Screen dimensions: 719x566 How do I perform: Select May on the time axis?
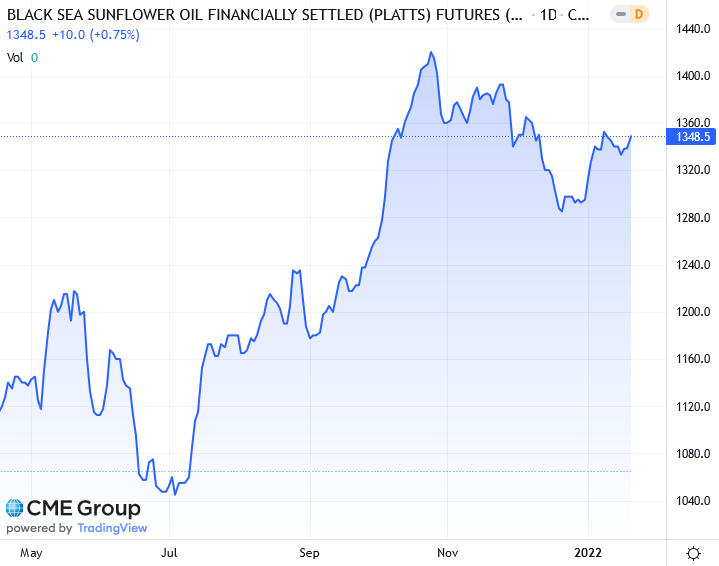coord(31,552)
